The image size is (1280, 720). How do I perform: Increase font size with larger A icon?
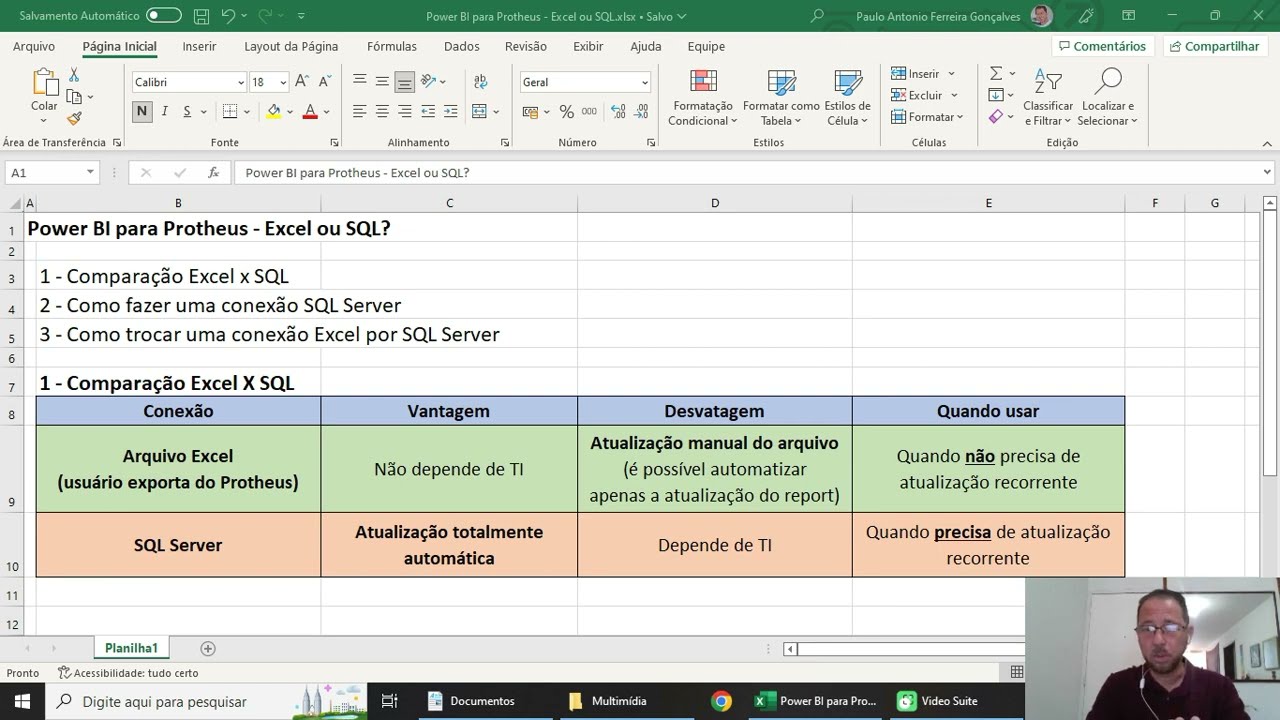pos(304,82)
